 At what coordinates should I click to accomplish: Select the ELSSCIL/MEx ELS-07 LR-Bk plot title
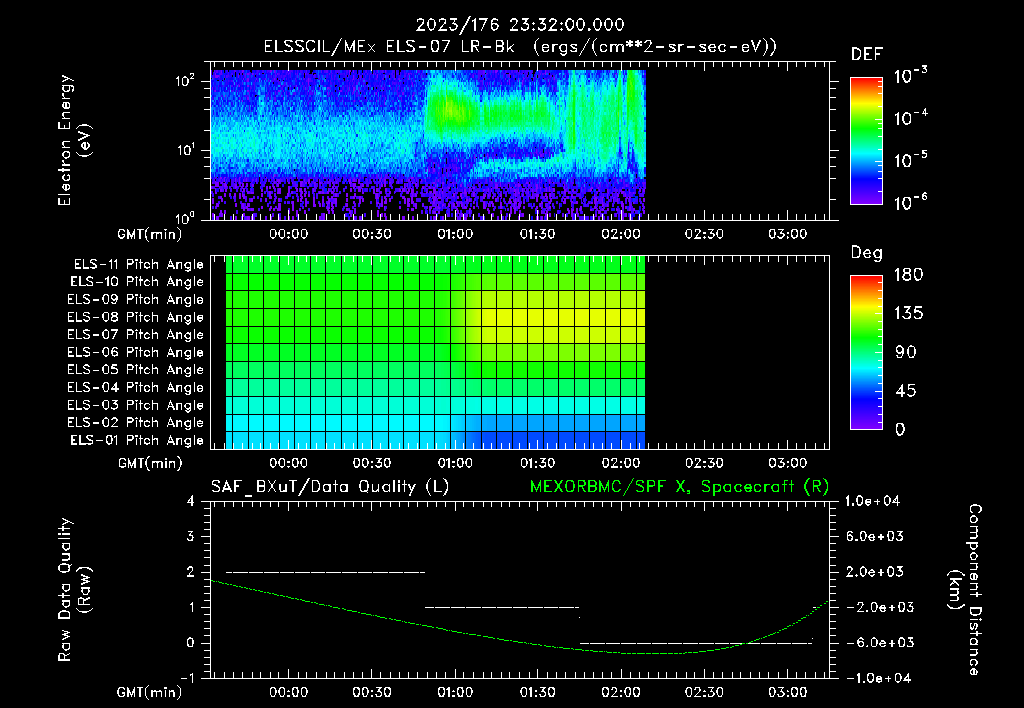tap(520, 47)
